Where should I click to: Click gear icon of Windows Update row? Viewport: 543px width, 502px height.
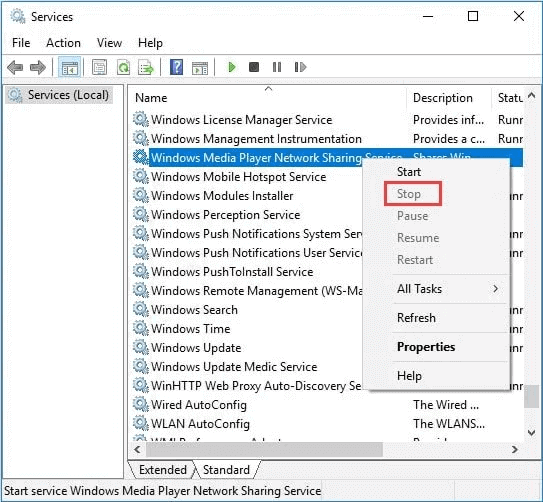(x=141, y=347)
